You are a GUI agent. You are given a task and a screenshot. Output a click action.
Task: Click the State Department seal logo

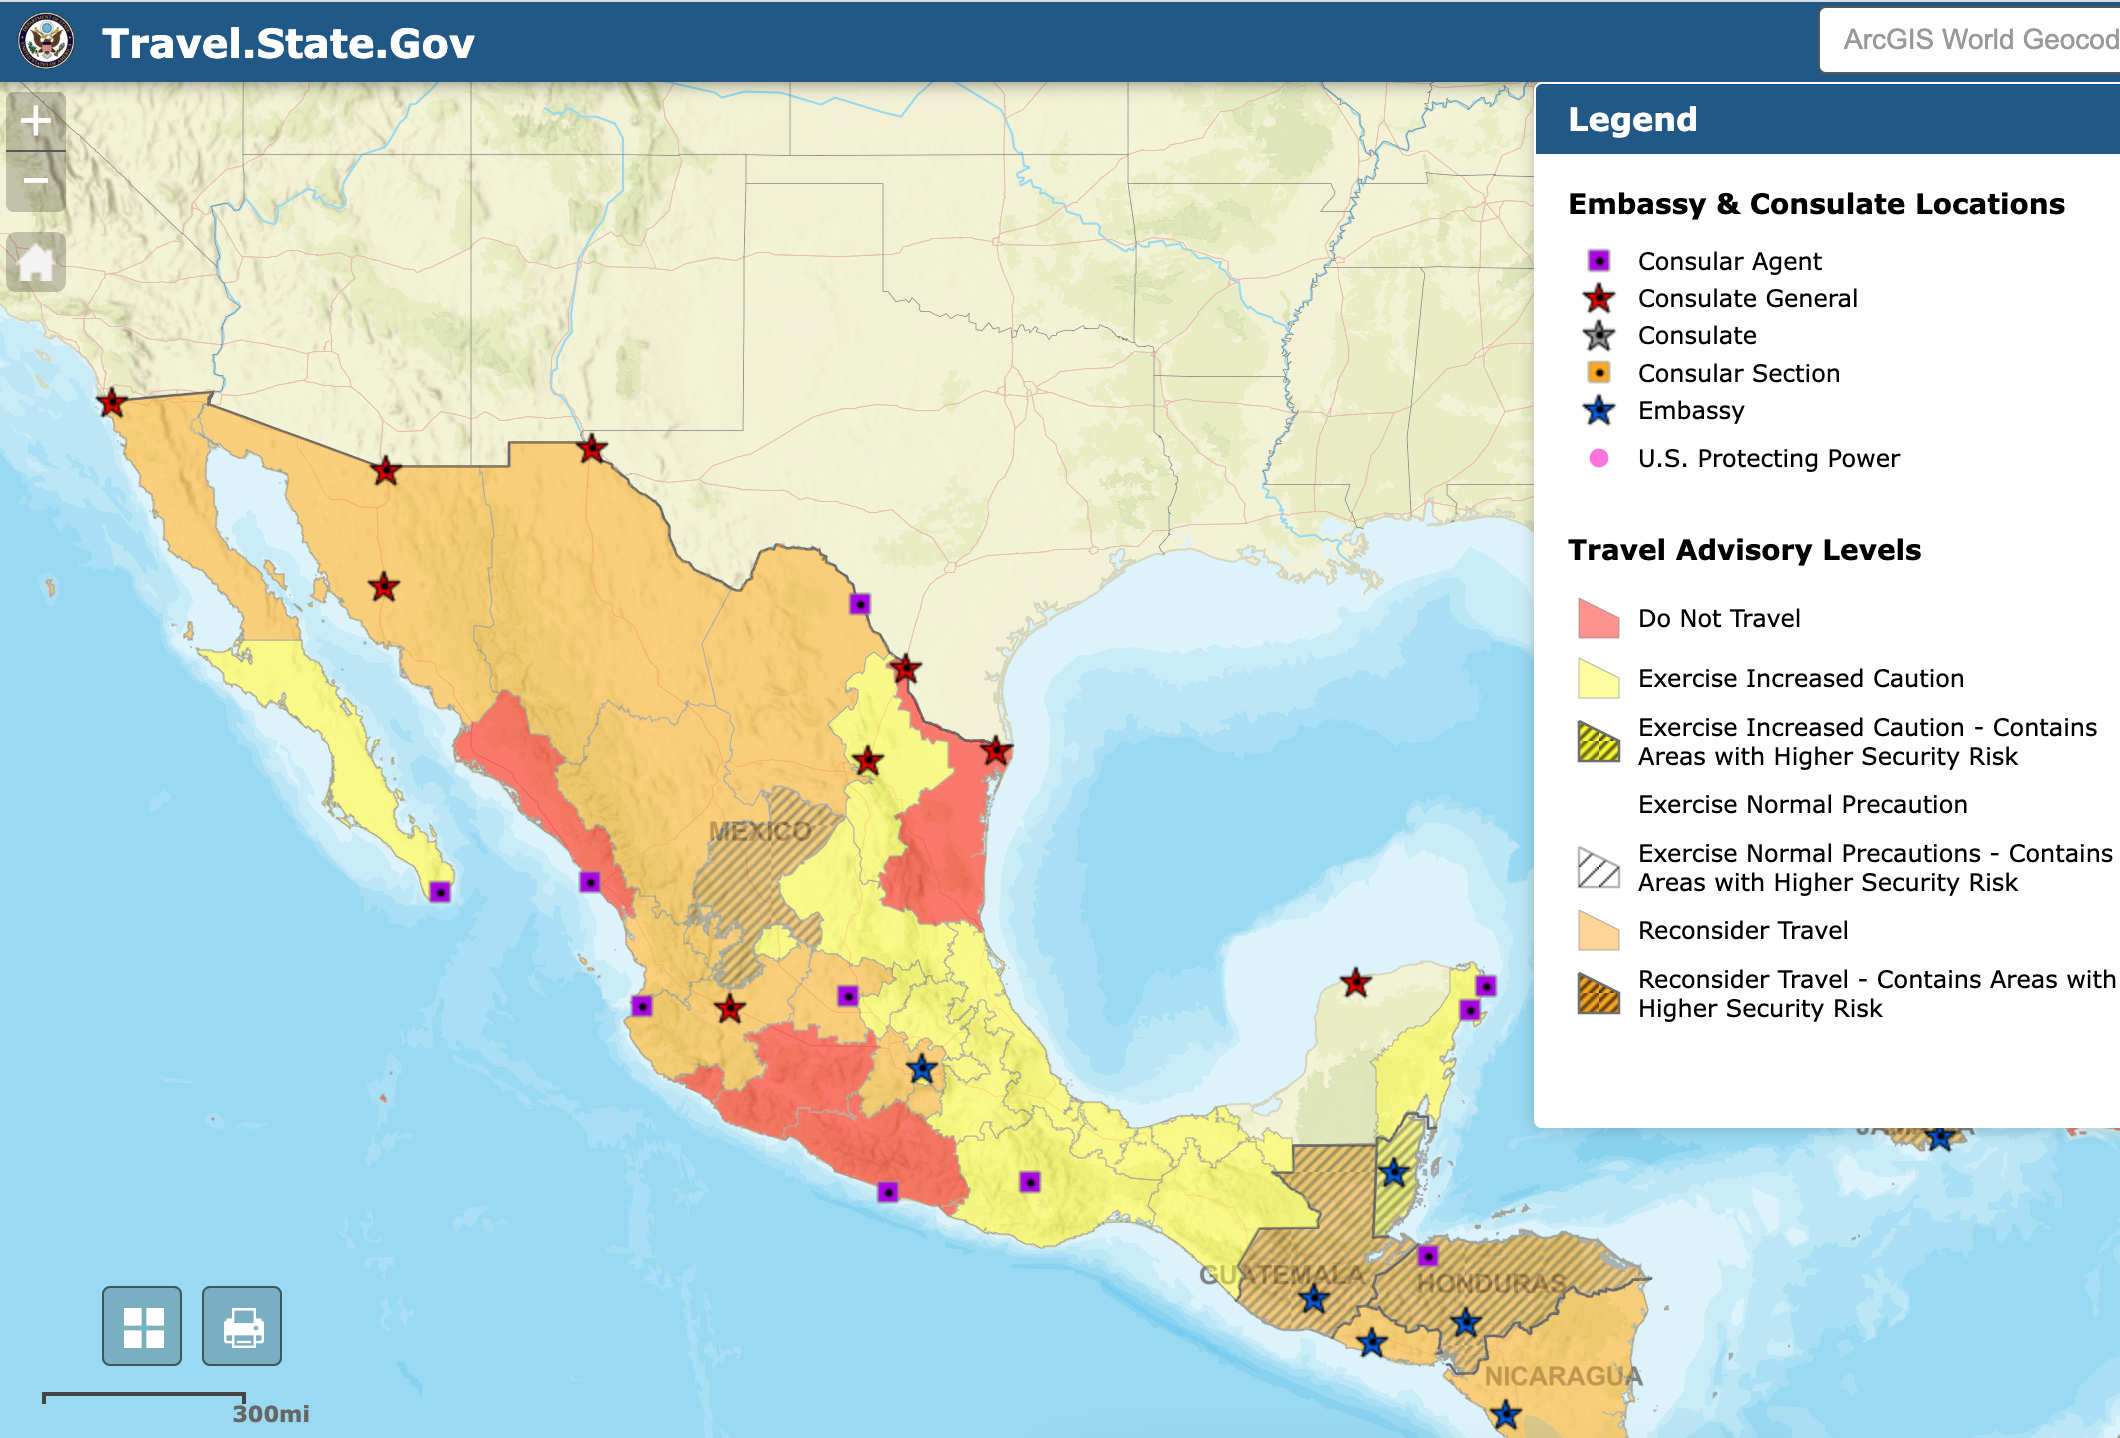click(46, 42)
